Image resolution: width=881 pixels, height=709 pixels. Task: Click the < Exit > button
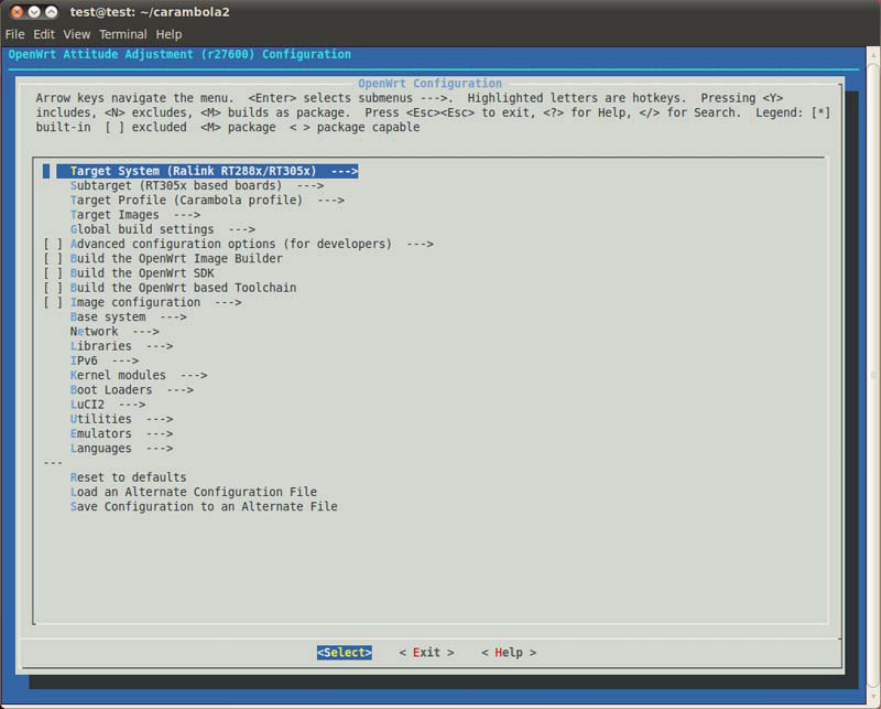426,653
